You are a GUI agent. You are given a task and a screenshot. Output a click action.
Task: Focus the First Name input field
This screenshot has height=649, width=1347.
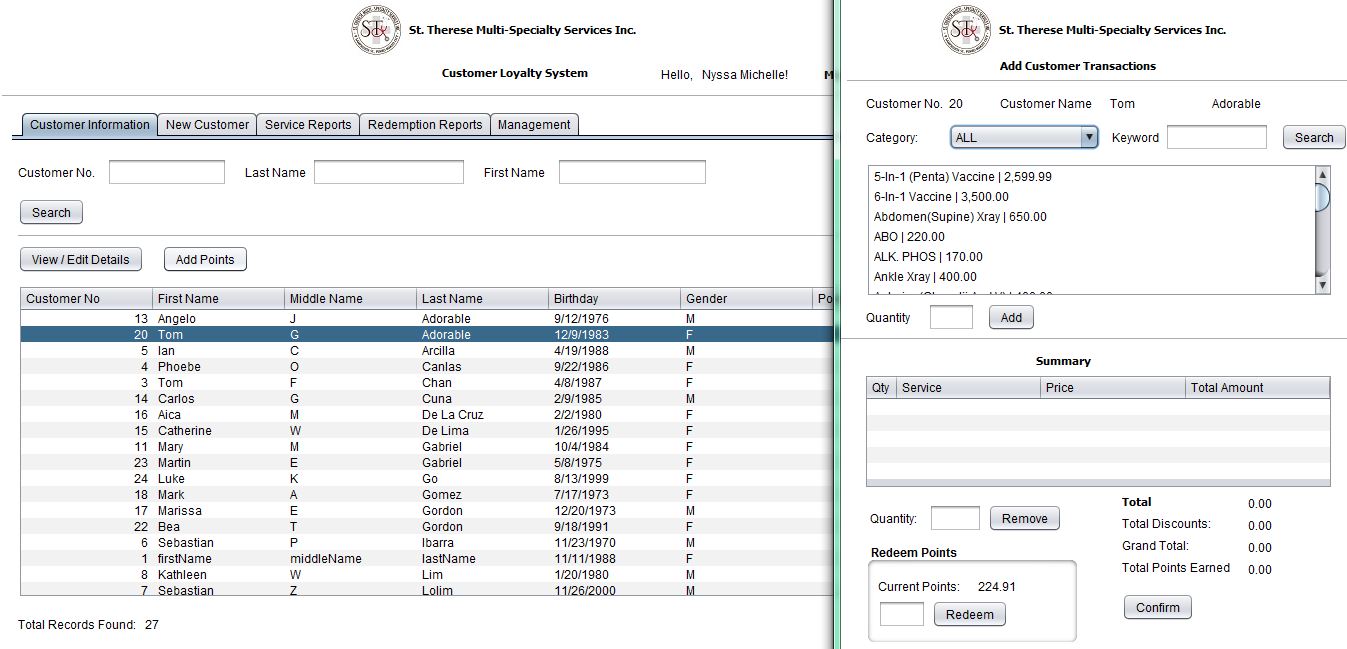(x=632, y=172)
